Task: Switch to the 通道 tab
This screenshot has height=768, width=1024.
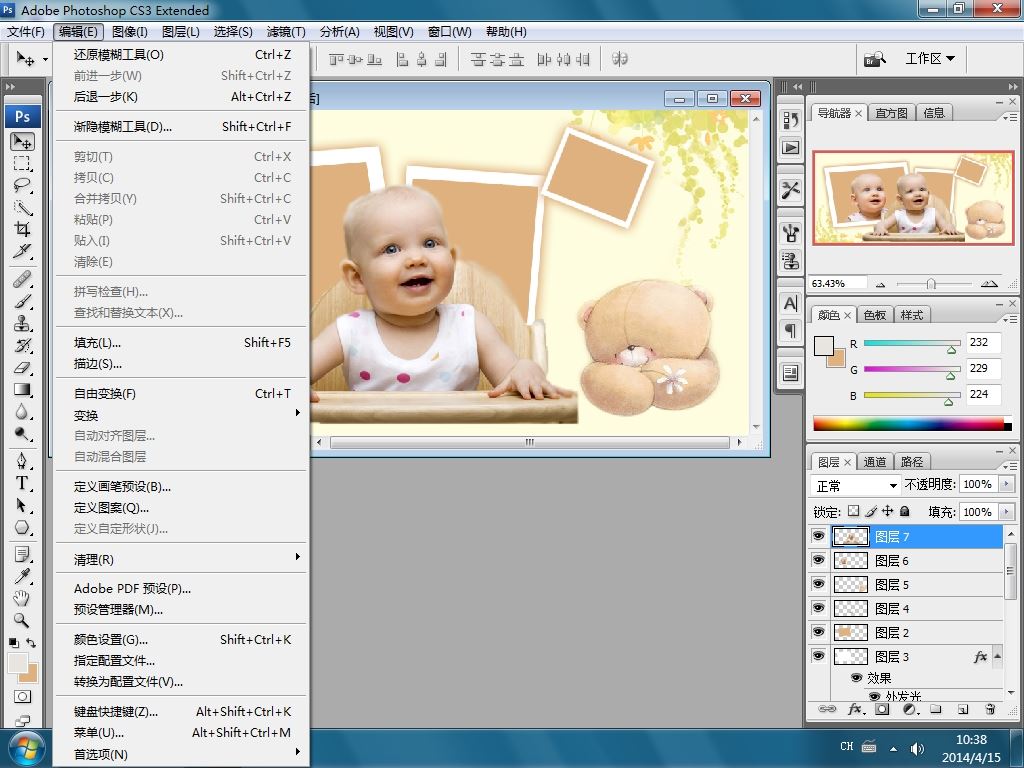Action: (874, 462)
